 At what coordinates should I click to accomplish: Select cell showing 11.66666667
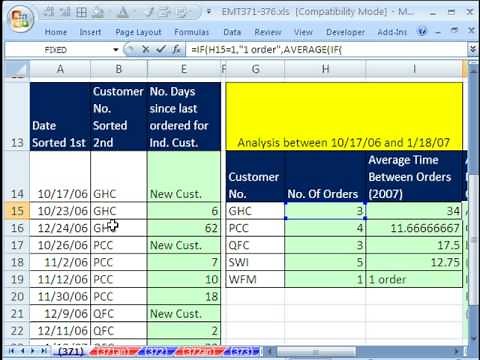coord(414,228)
